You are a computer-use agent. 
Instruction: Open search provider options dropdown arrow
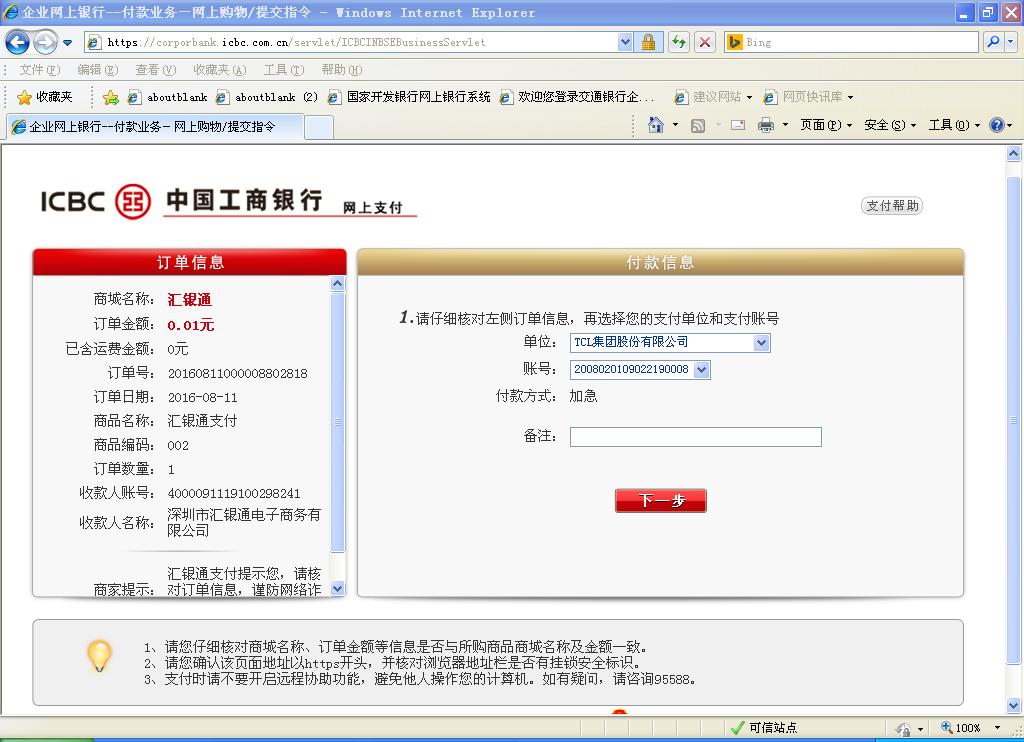(1011, 42)
